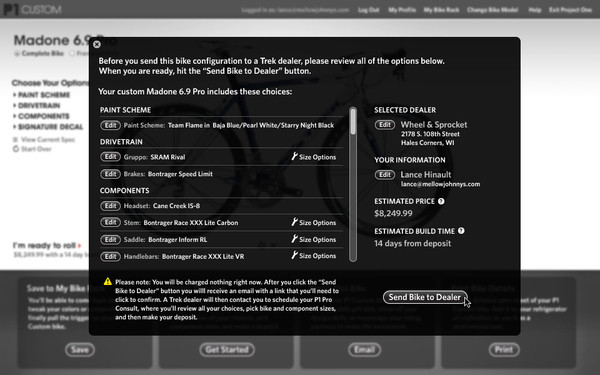This screenshot has width=600, height=375.
Task: Edit the Brakes Bontrager Speed Limit choice
Action: [110, 174]
